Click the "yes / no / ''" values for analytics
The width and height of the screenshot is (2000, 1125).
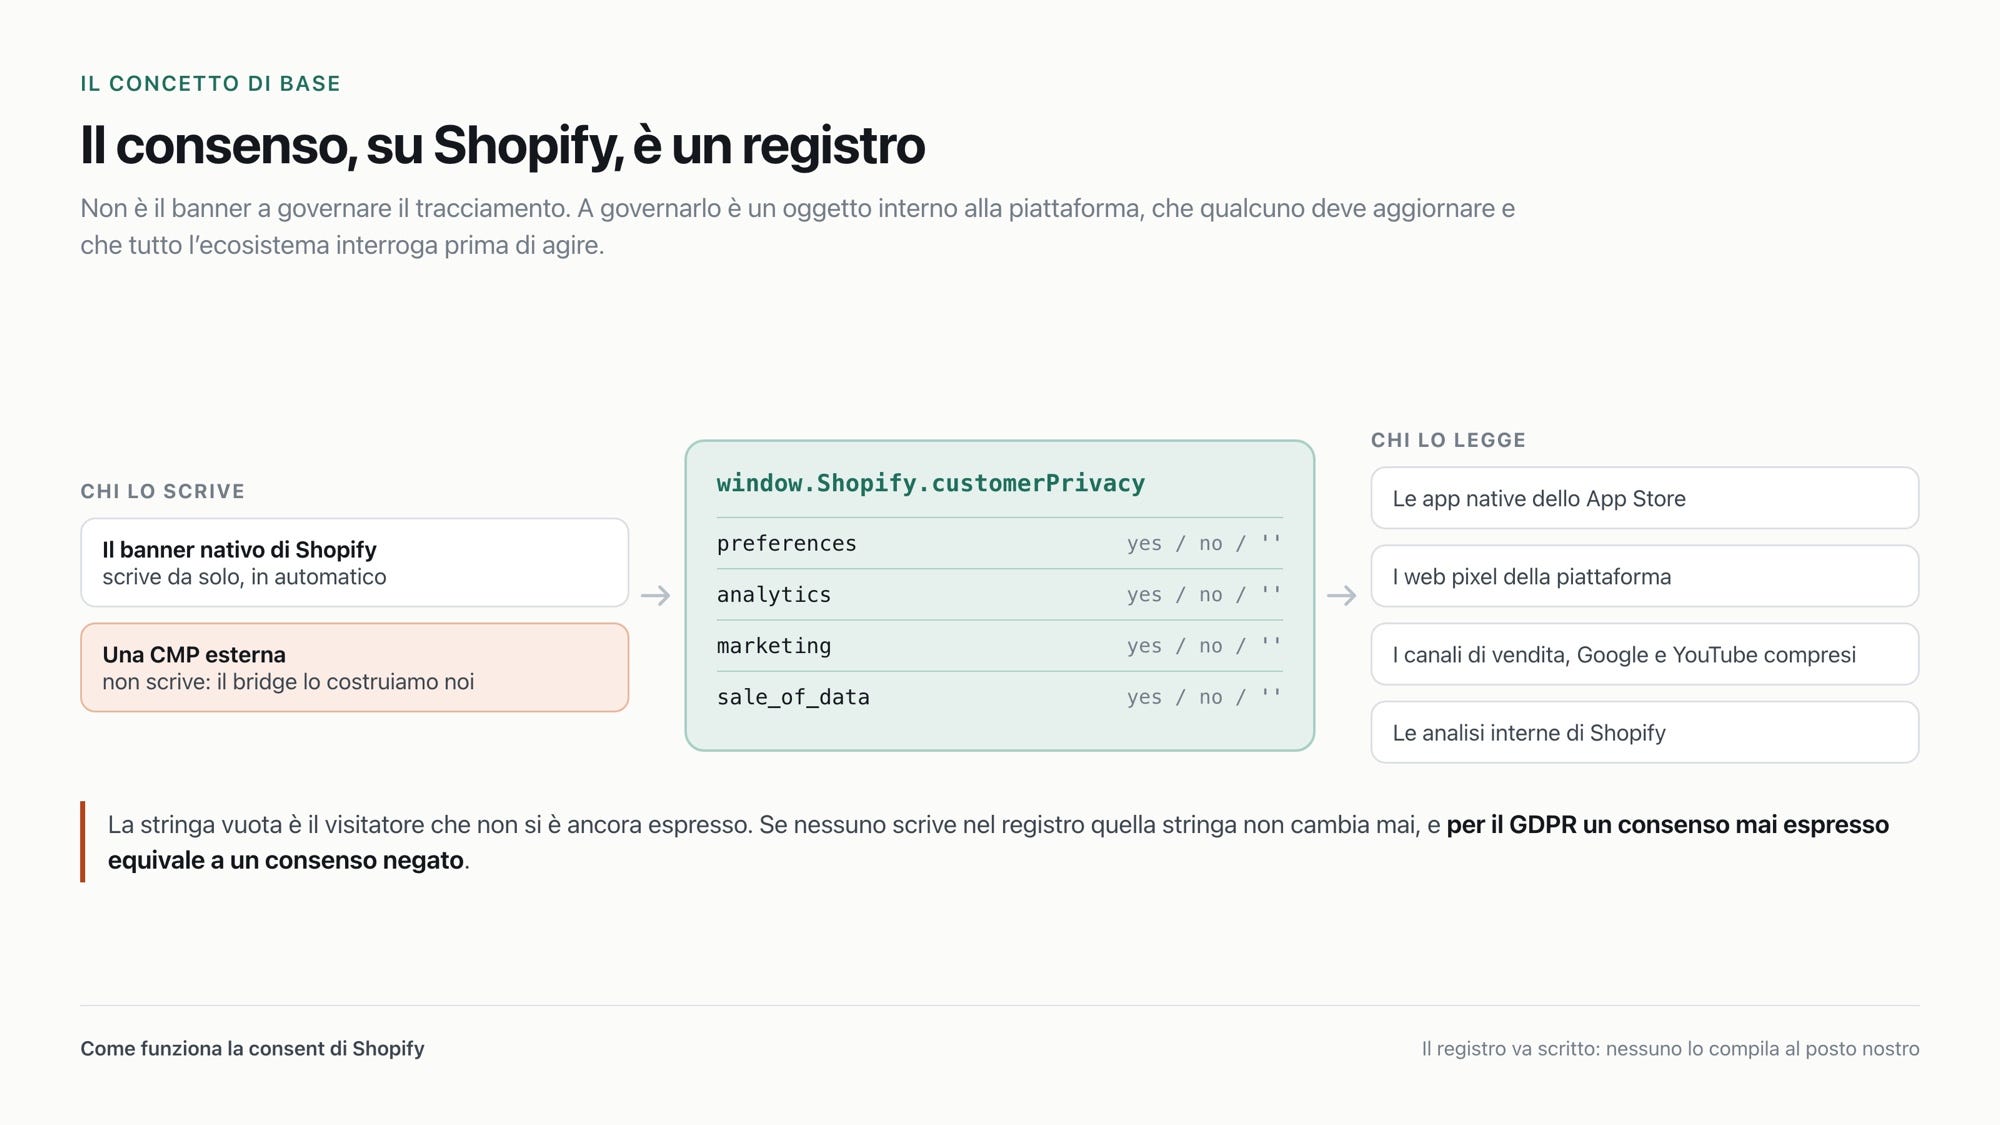1204,594
